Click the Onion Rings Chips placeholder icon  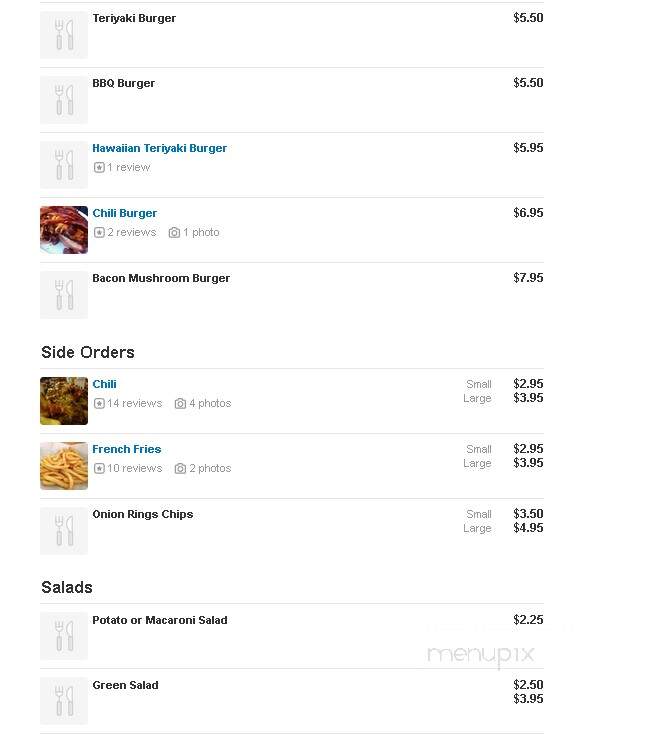(x=64, y=531)
